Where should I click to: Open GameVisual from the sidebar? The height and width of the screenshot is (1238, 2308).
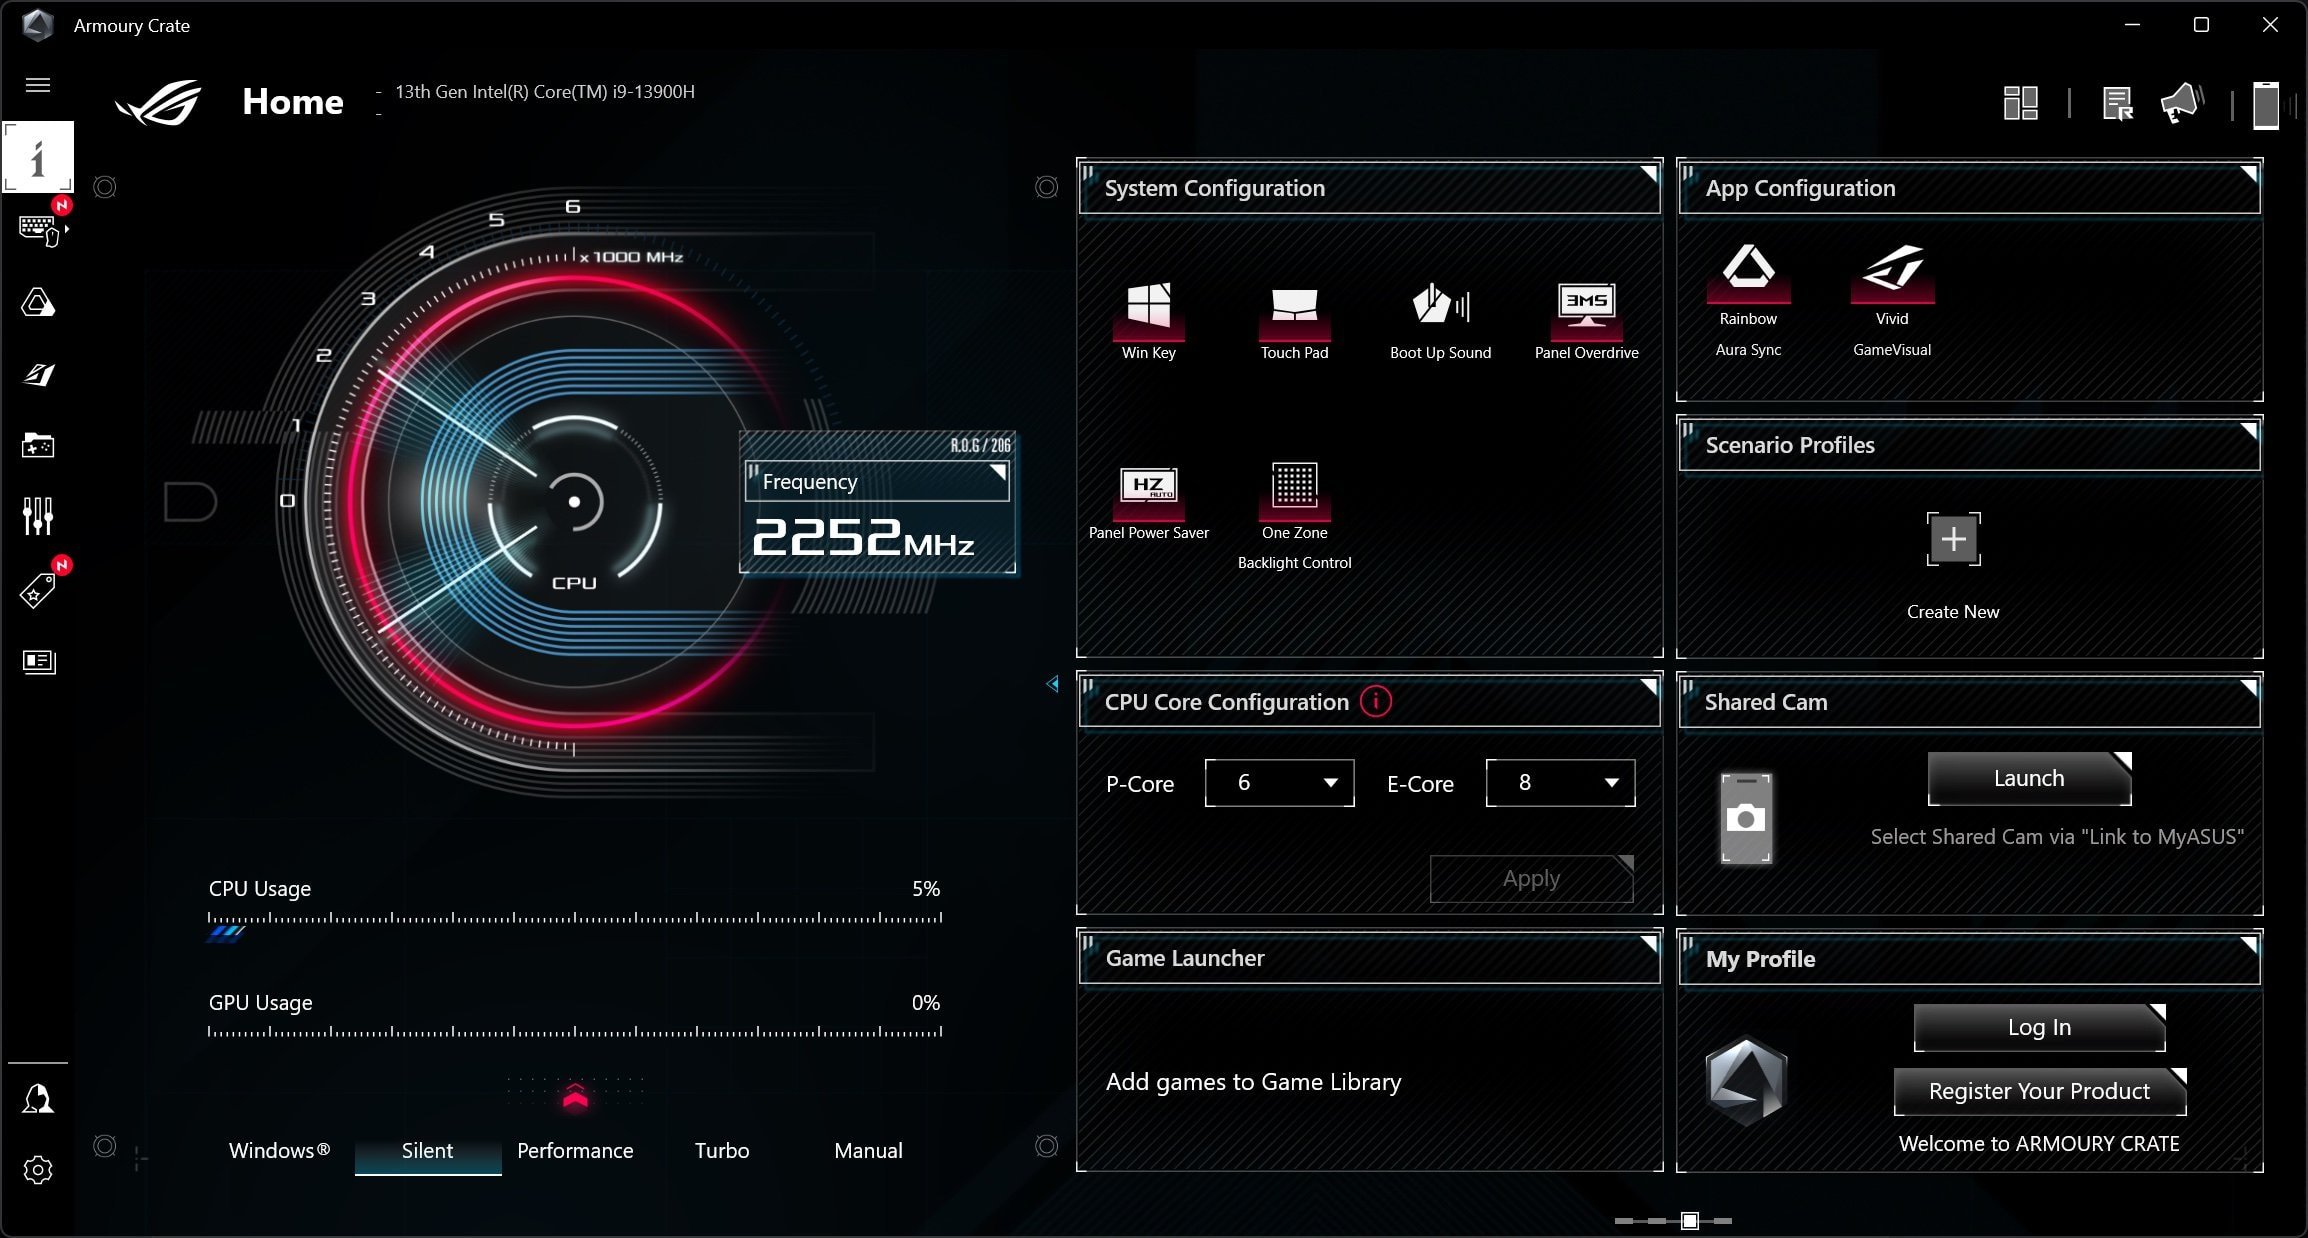click(x=38, y=374)
